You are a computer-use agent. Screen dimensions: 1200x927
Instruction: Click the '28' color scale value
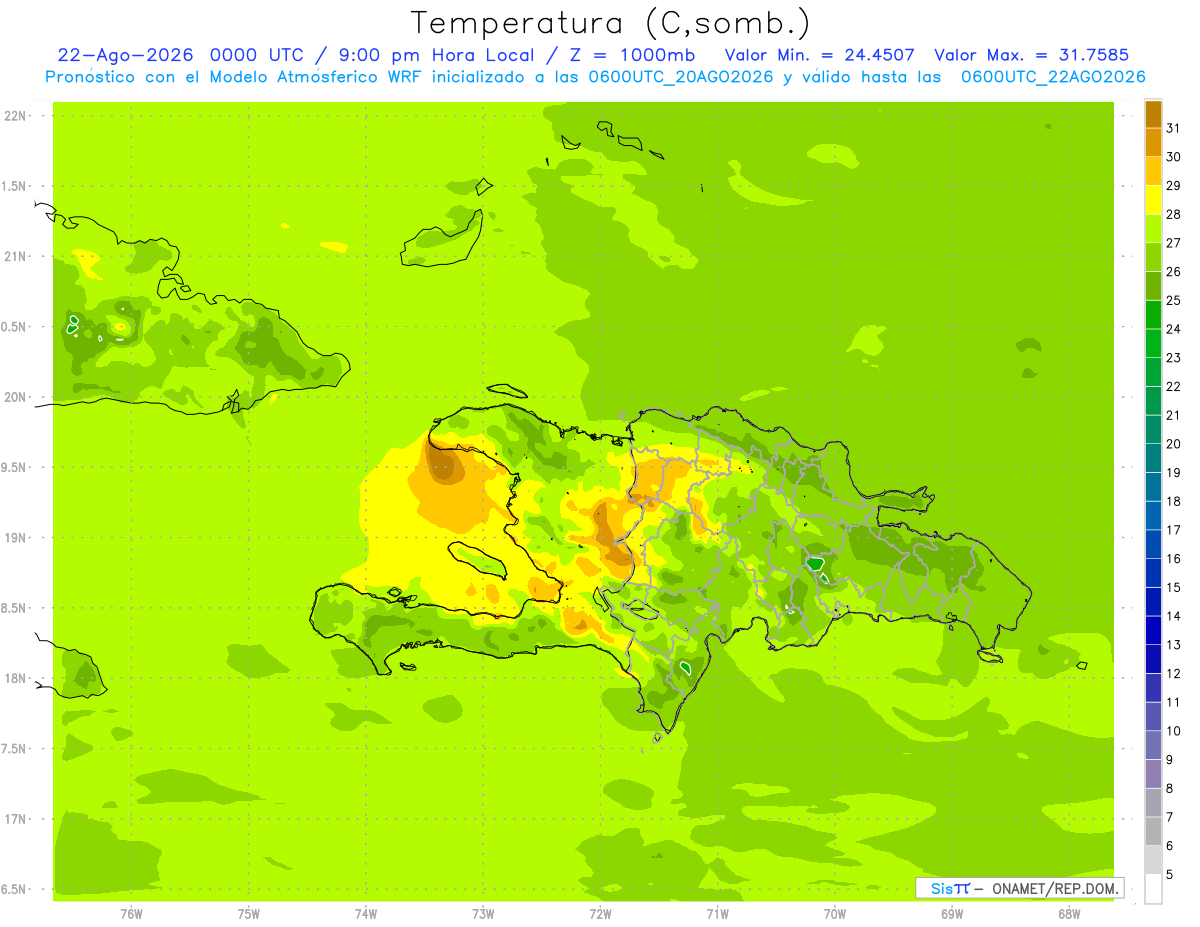(1173, 214)
